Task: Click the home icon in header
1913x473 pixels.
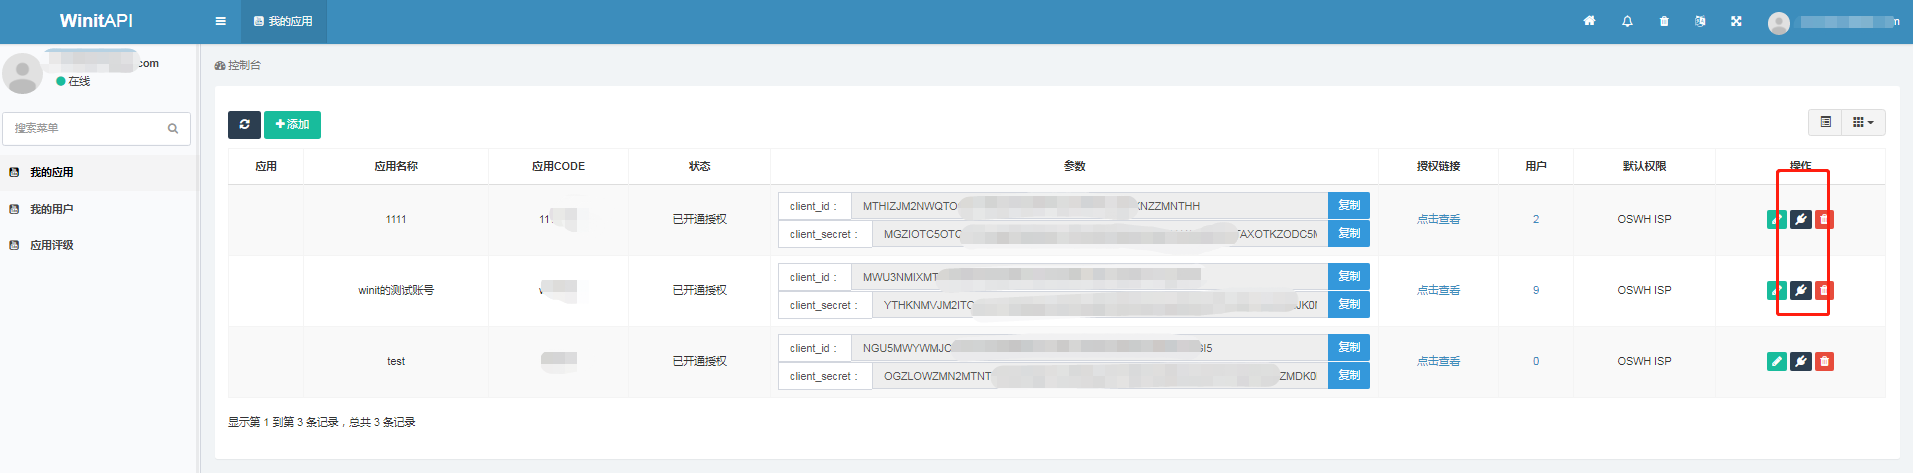Action: pyautogui.click(x=1589, y=21)
